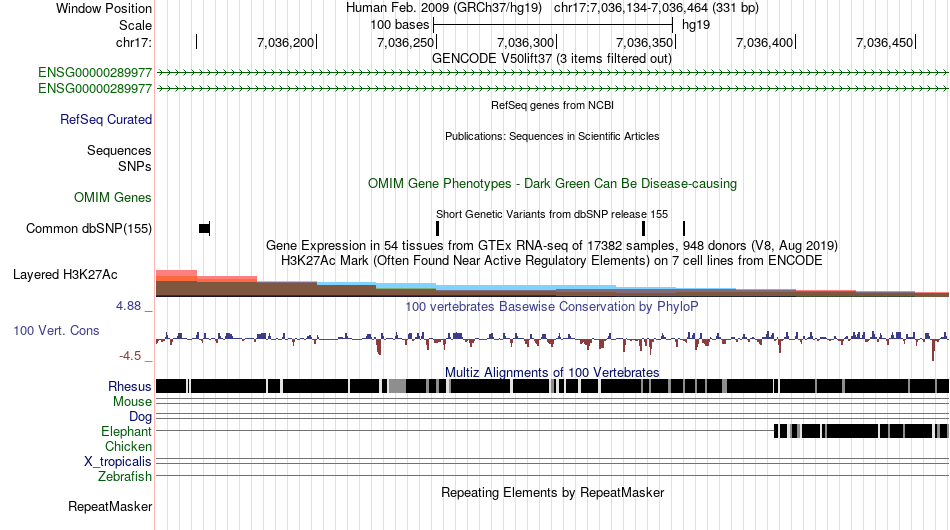Viewport: 950px width, 530px height.
Task: Click the Rhesus alignment label
Action: 129,386
